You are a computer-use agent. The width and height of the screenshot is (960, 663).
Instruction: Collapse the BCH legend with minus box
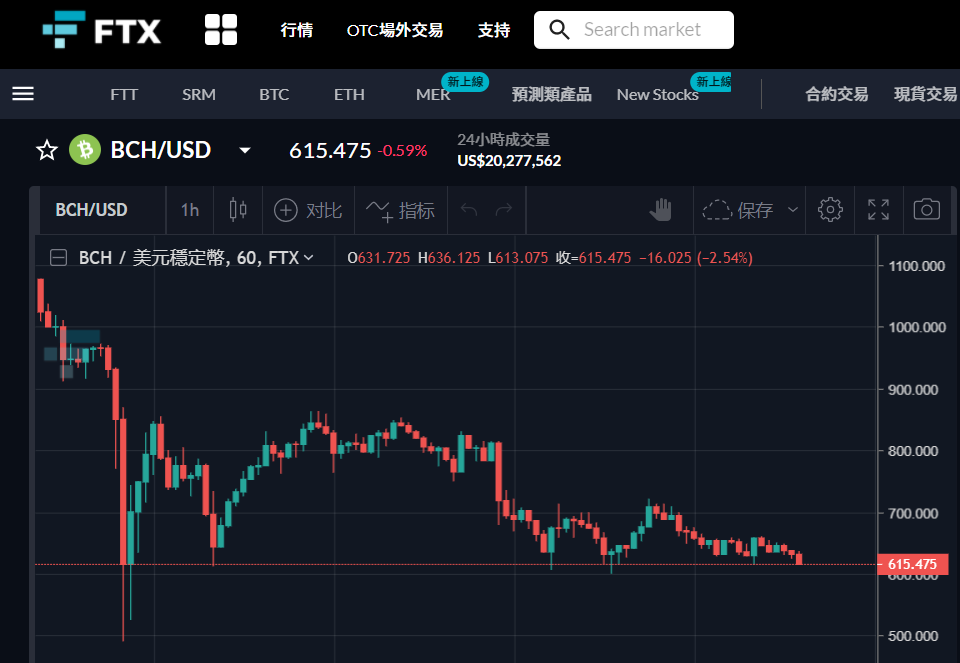(x=58, y=258)
